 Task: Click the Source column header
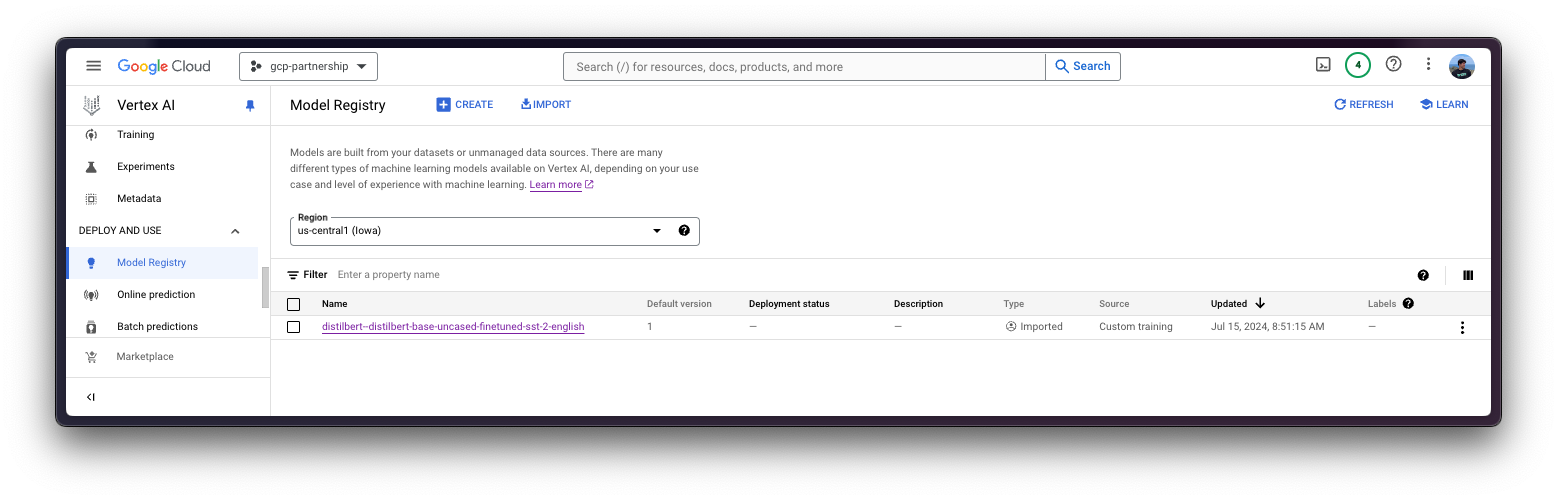1114,304
